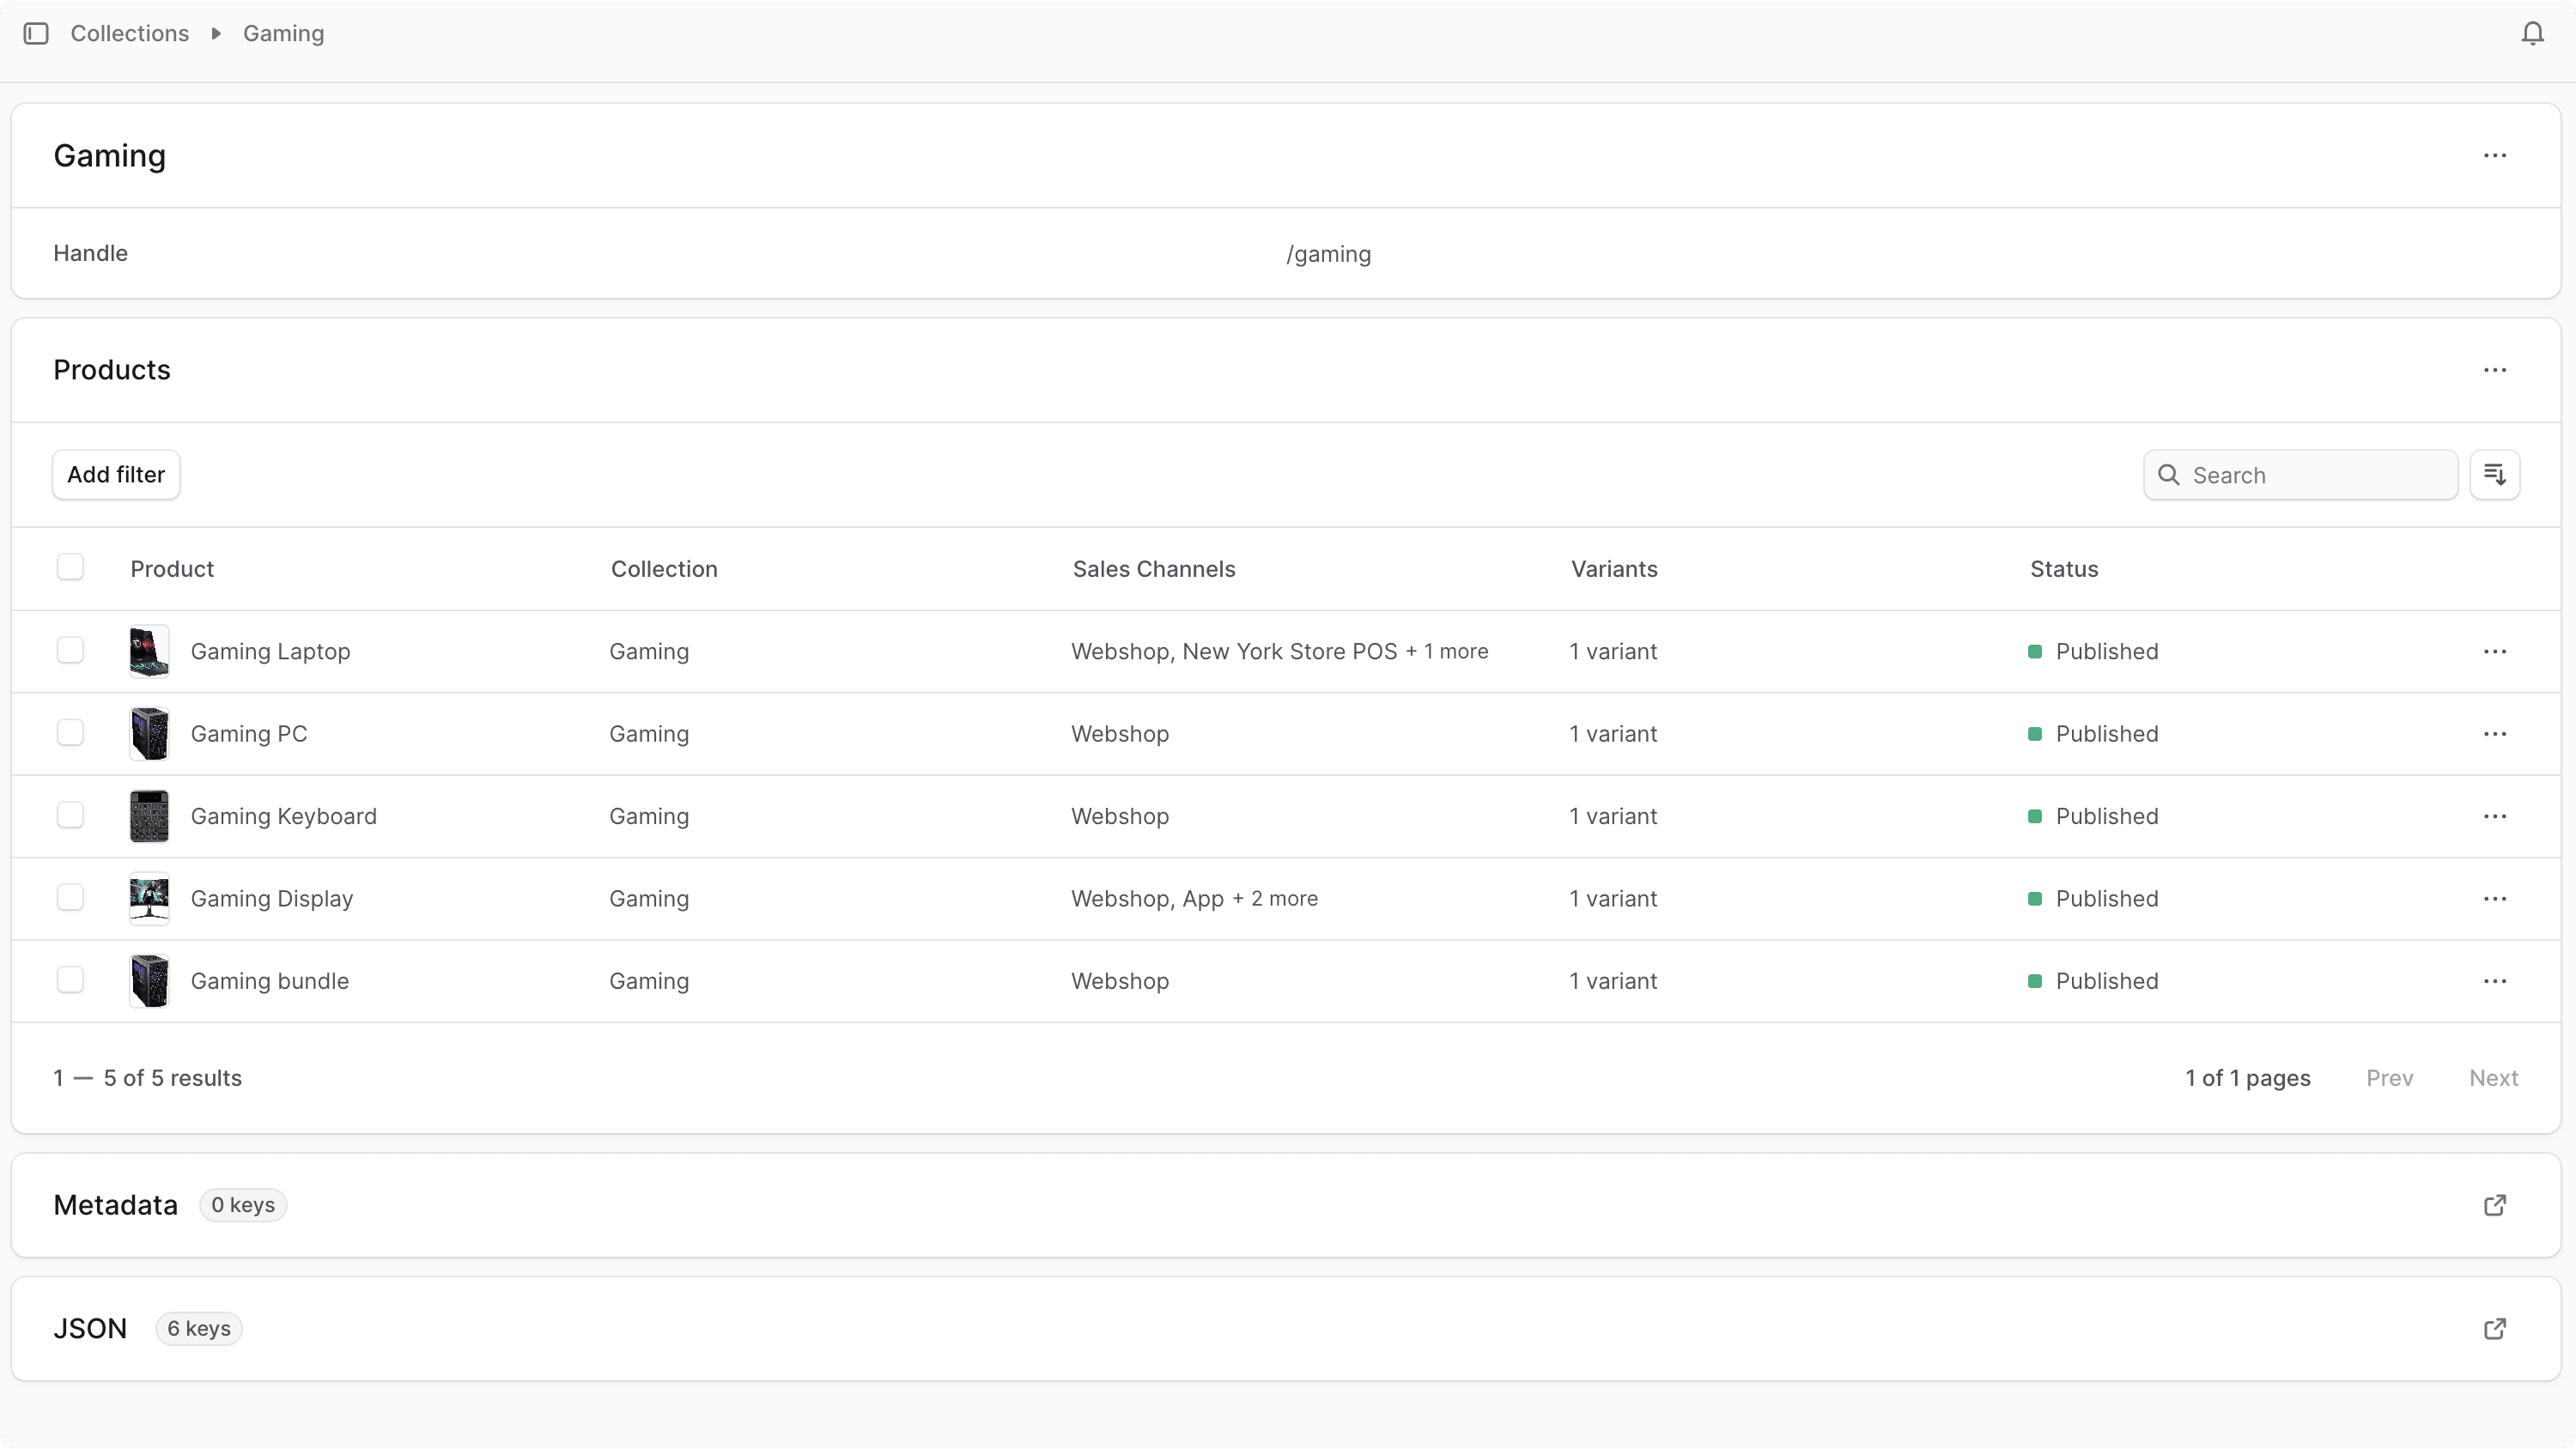Open the Gaming collection options menu

click(2495, 156)
